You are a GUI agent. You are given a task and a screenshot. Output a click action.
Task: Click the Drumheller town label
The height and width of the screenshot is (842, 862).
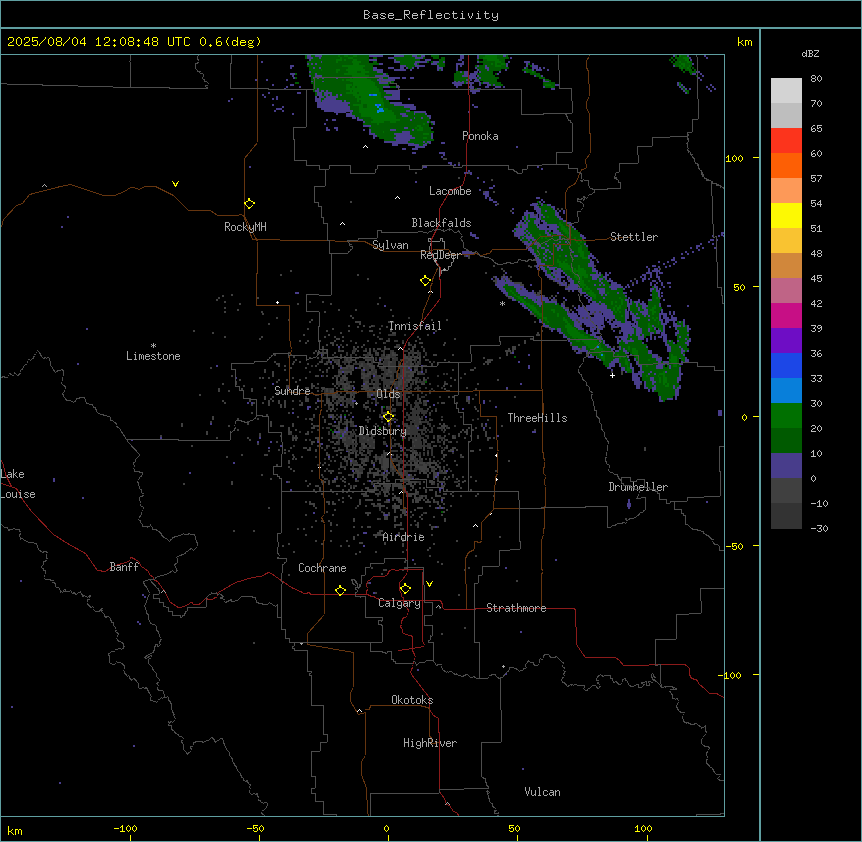[x=638, y=487]
